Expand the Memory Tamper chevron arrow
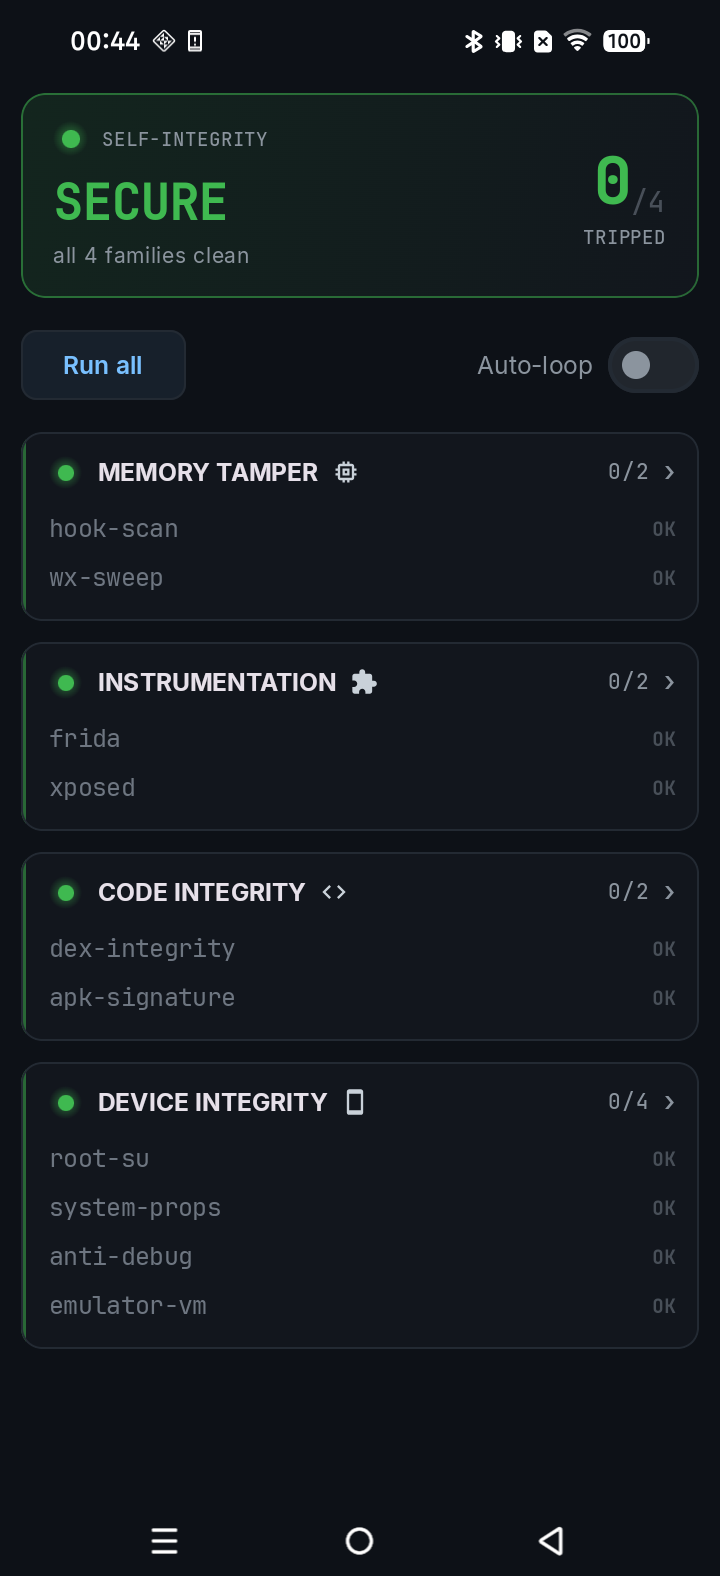 tap(669, 472)
